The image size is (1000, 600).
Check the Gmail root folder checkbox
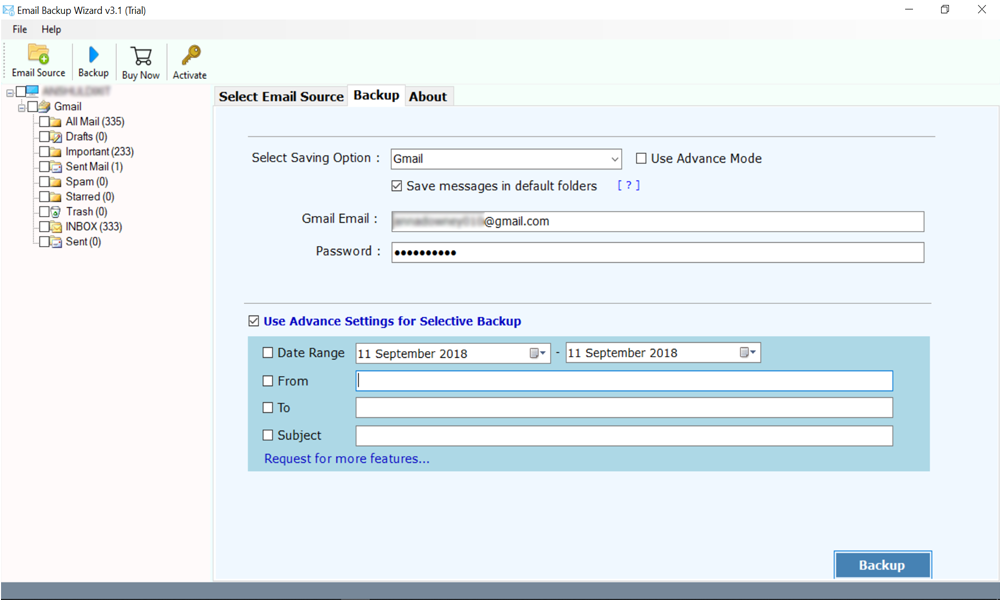[x=32, y=106]
